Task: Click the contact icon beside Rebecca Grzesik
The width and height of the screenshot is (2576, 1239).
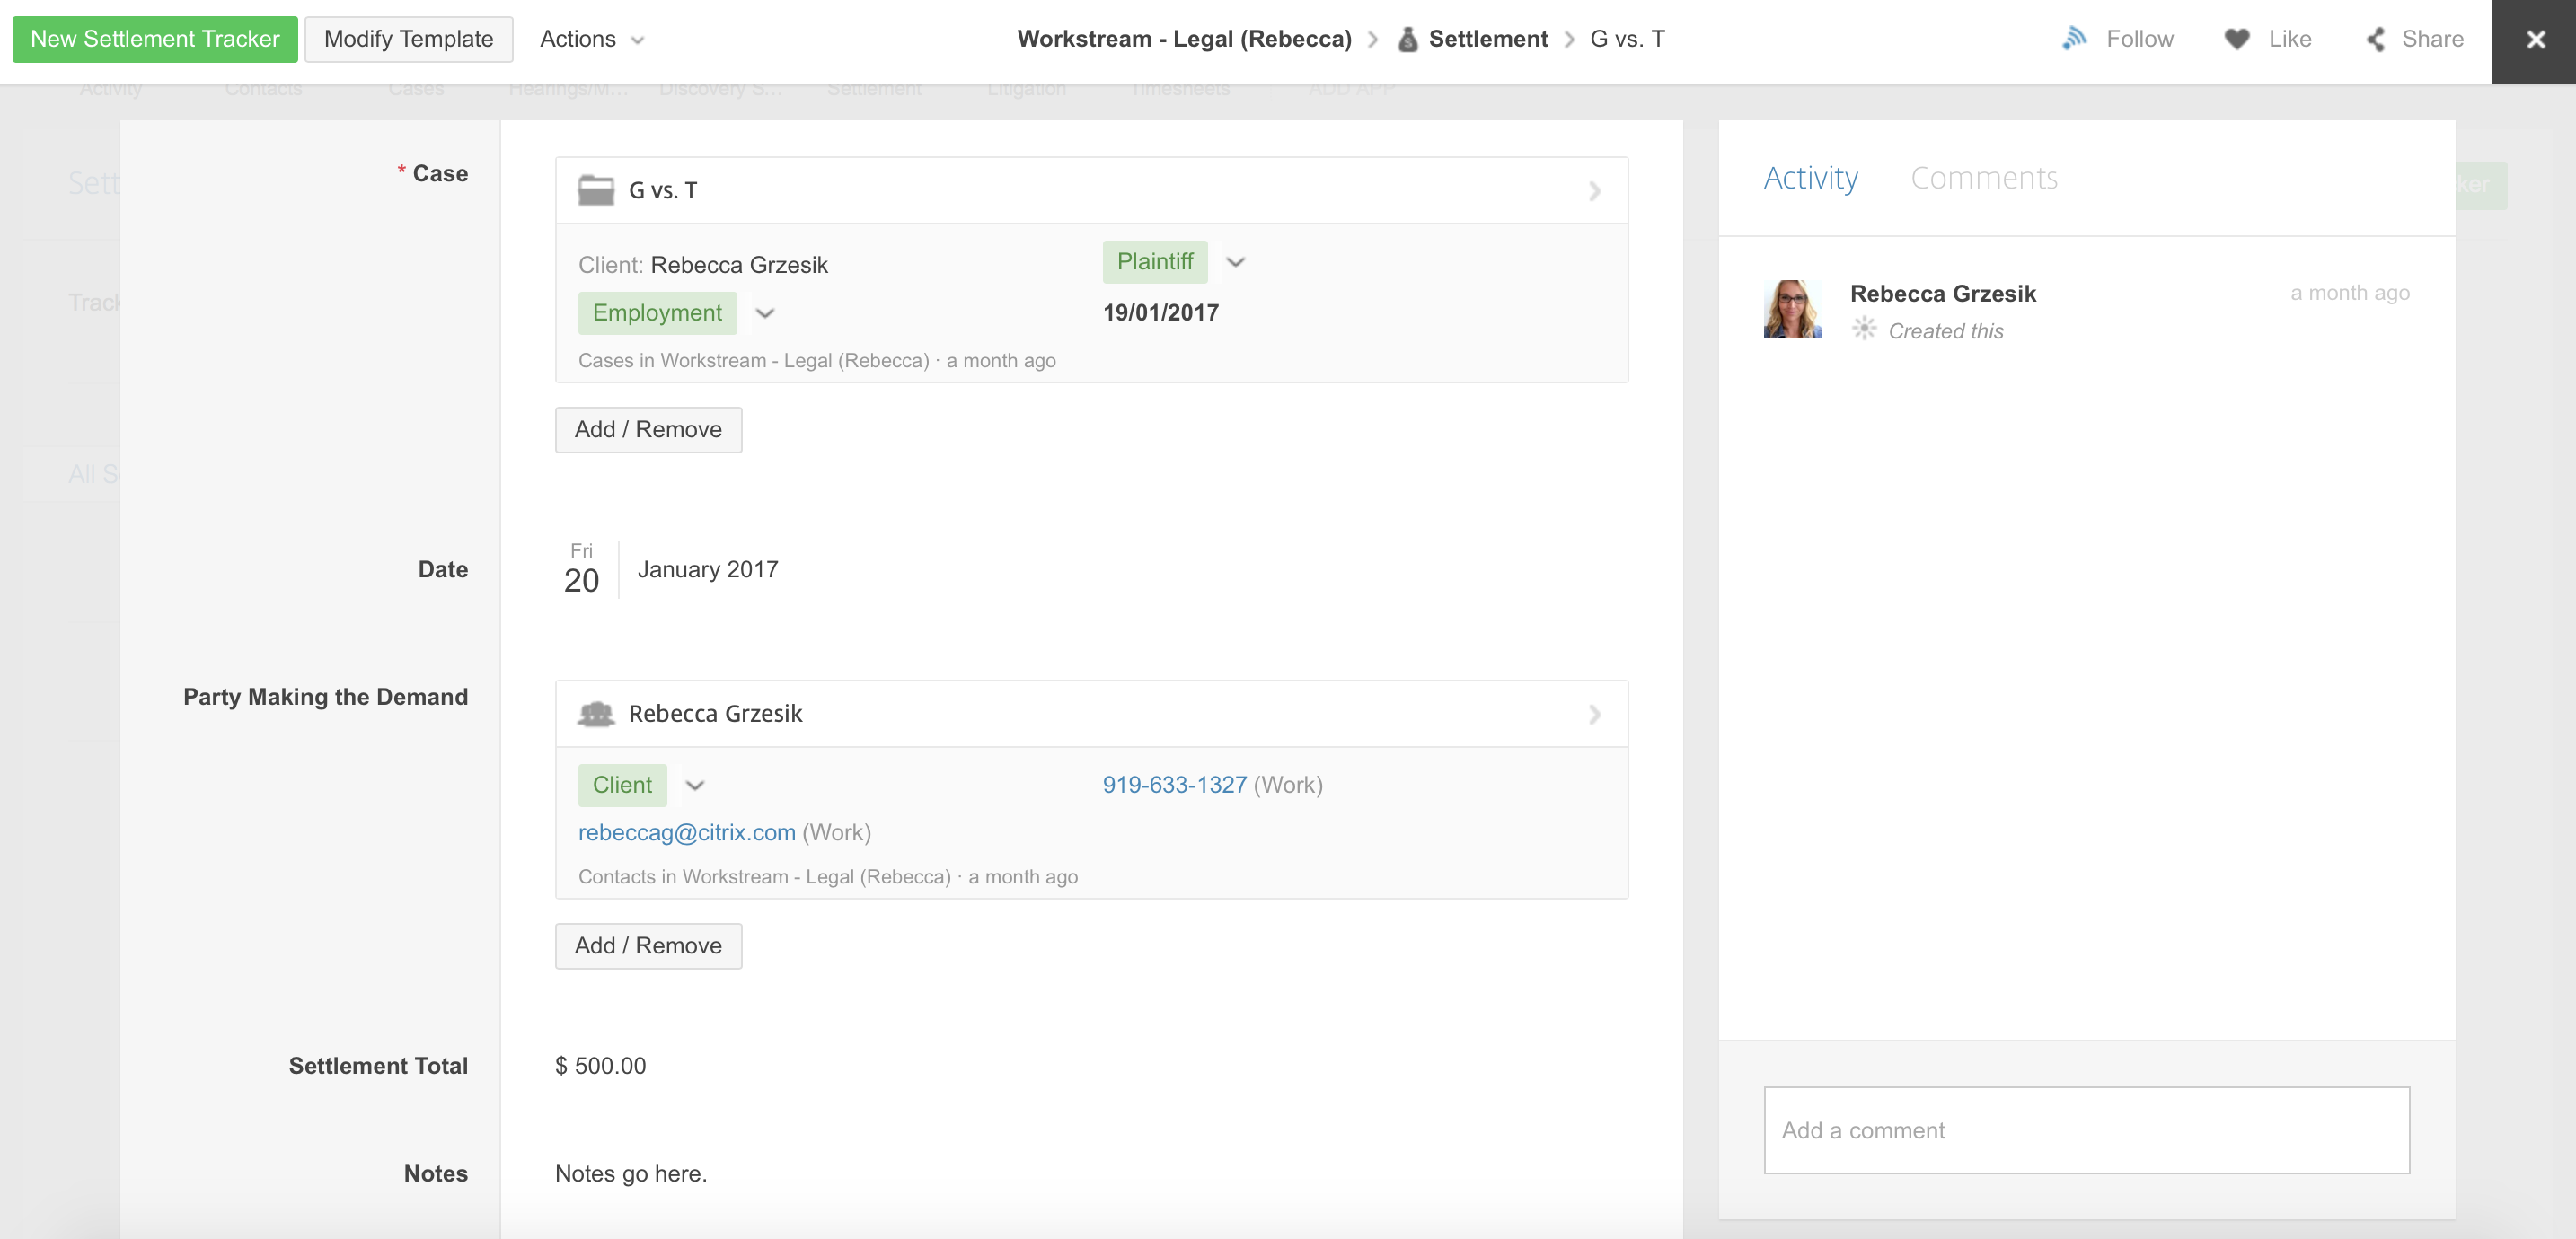Action: coord(596,714)
